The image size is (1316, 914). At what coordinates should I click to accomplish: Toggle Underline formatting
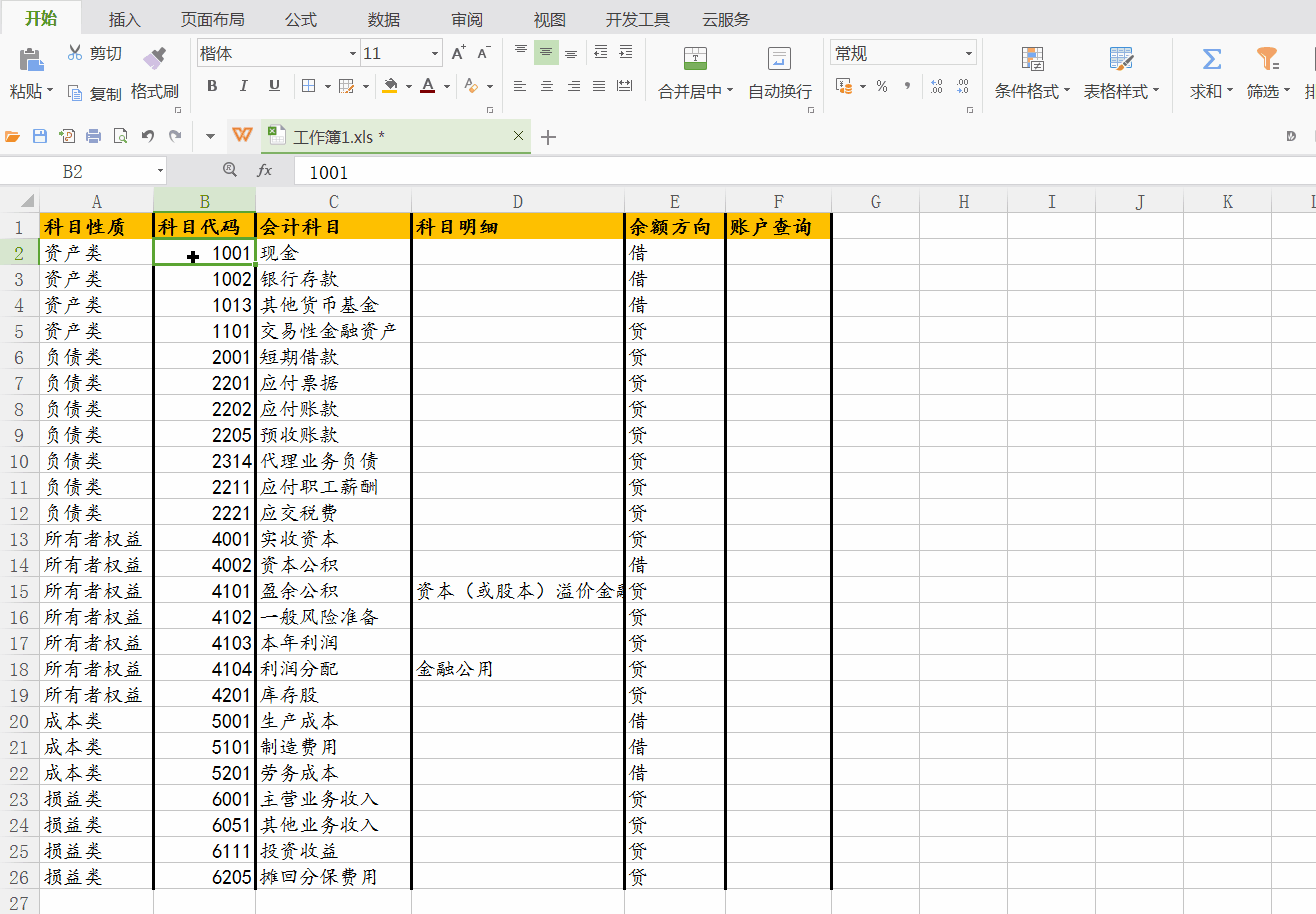tap(274, 86)
